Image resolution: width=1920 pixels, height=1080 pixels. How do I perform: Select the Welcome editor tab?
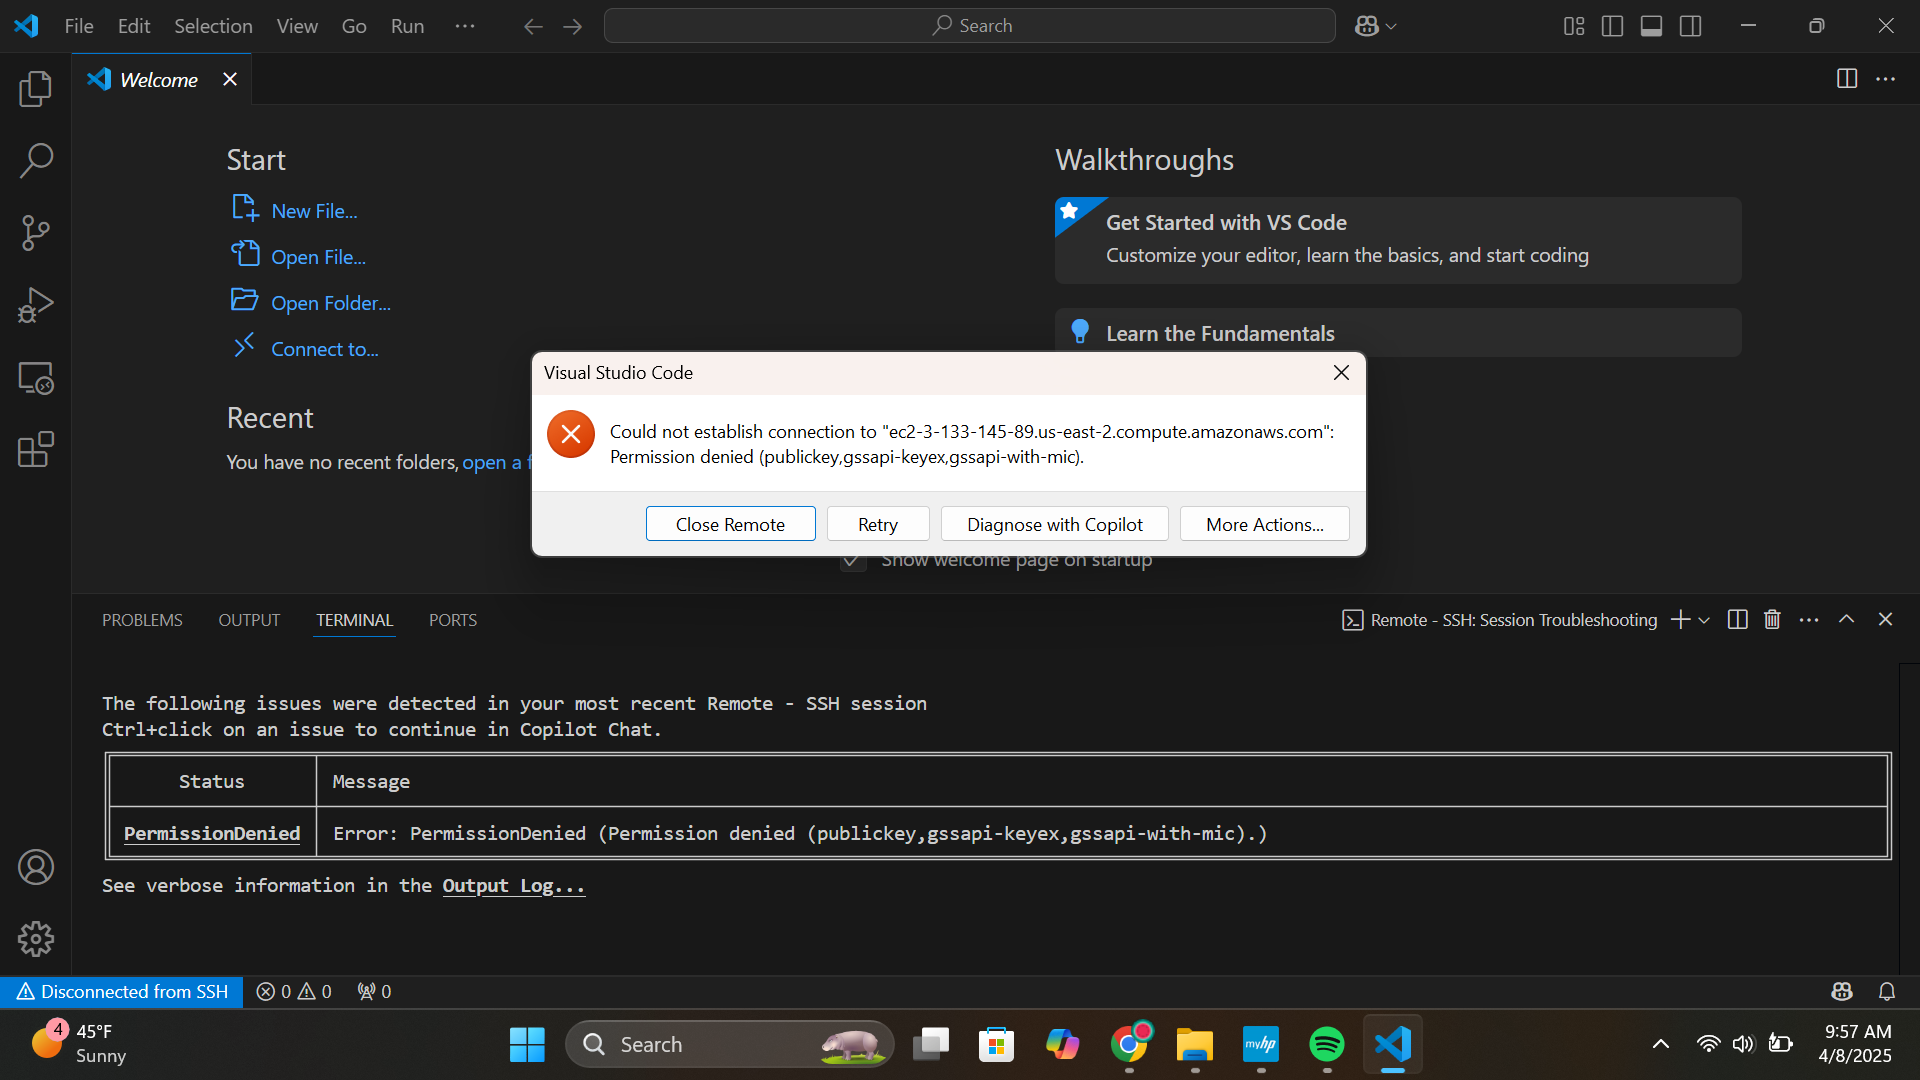pos(160,80)
